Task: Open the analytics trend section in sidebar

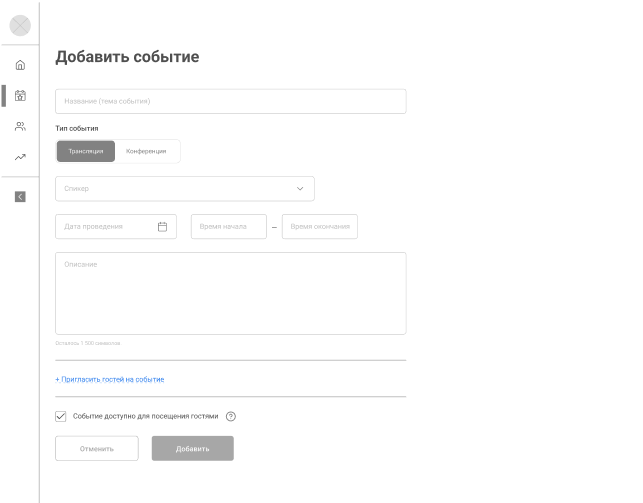Action: [x=20, y=157]
